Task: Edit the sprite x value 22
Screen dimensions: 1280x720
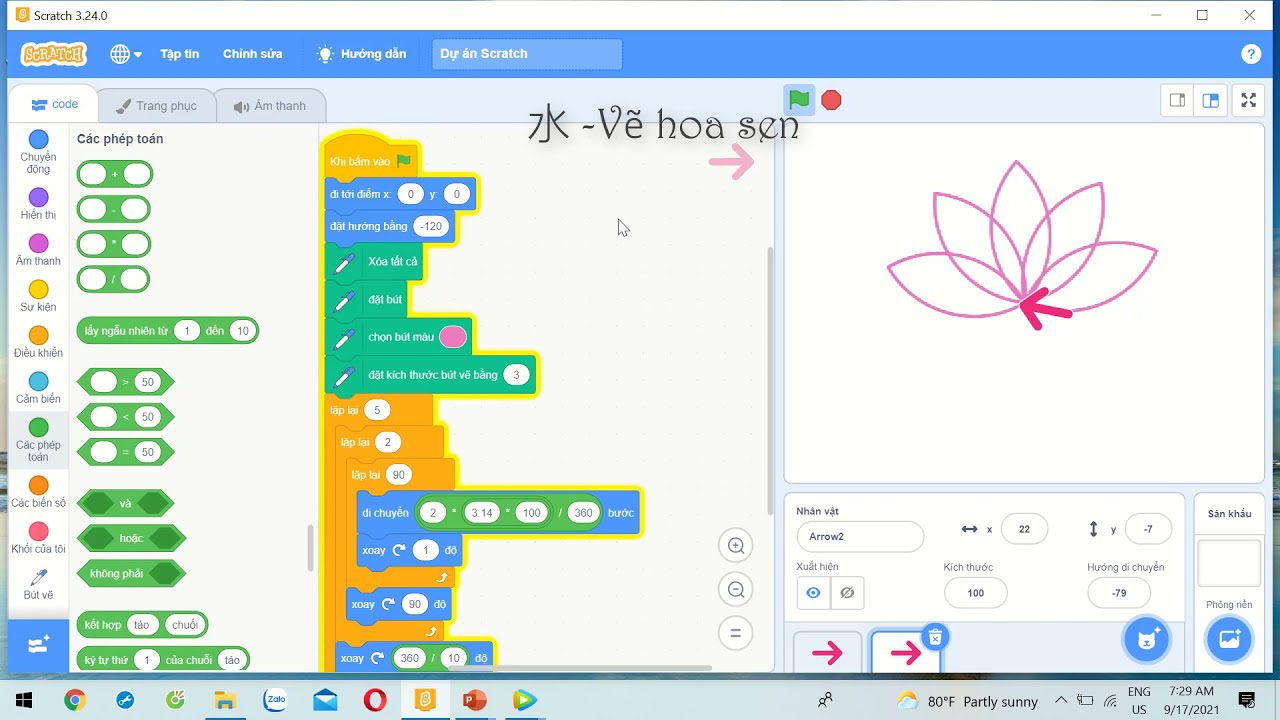Action: click(1024, 529)
